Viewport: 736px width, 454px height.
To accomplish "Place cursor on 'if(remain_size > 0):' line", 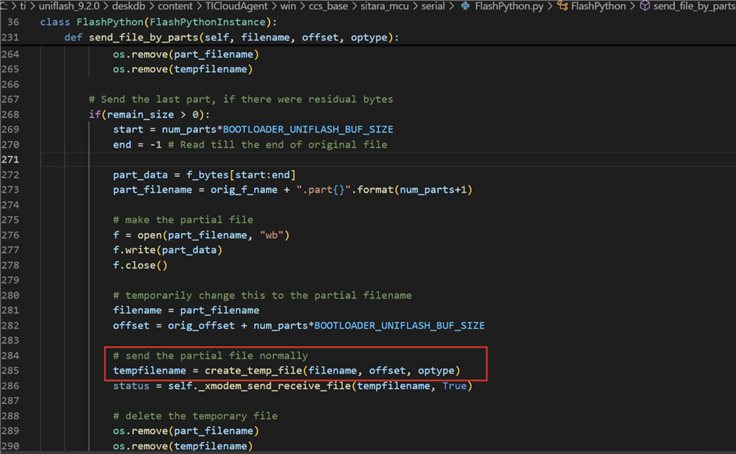I will [x=149, y=115].
